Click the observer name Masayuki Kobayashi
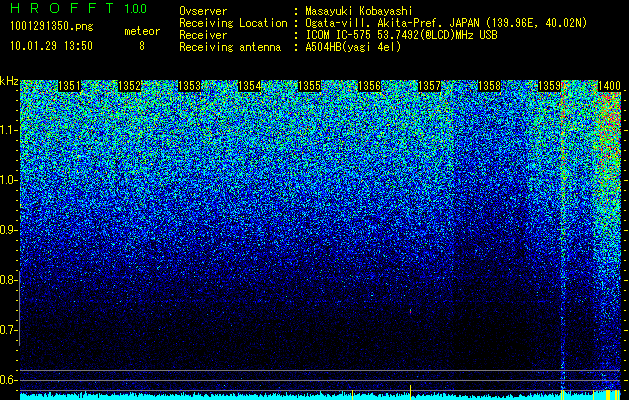The height and width of the screenshot is (400, 629). pyautogui.click(x=359, y=12)
